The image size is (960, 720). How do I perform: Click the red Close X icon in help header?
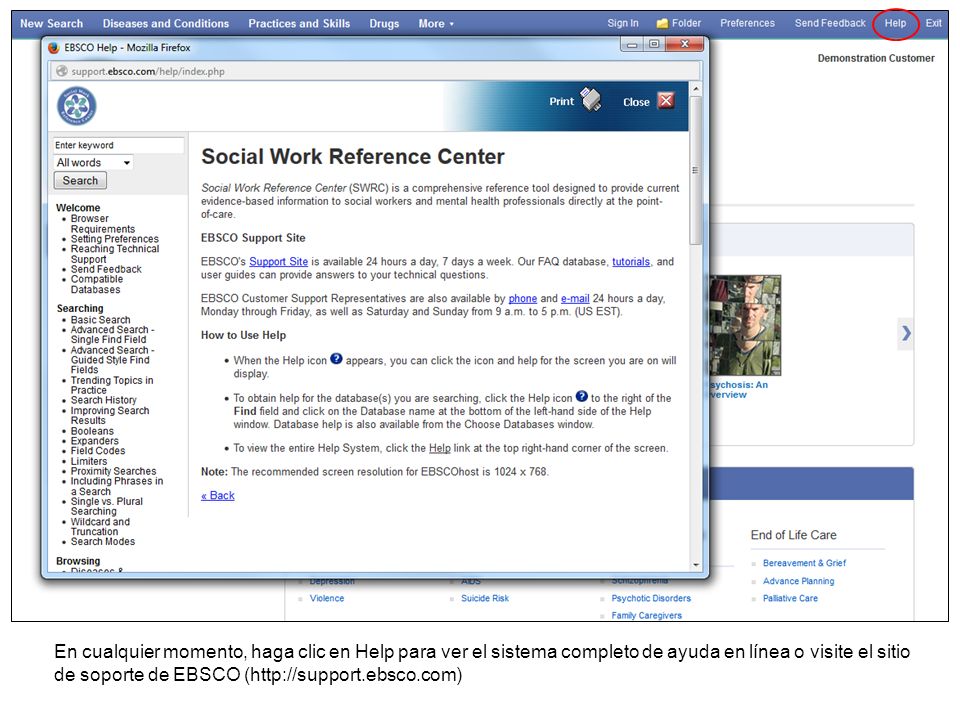666,100
